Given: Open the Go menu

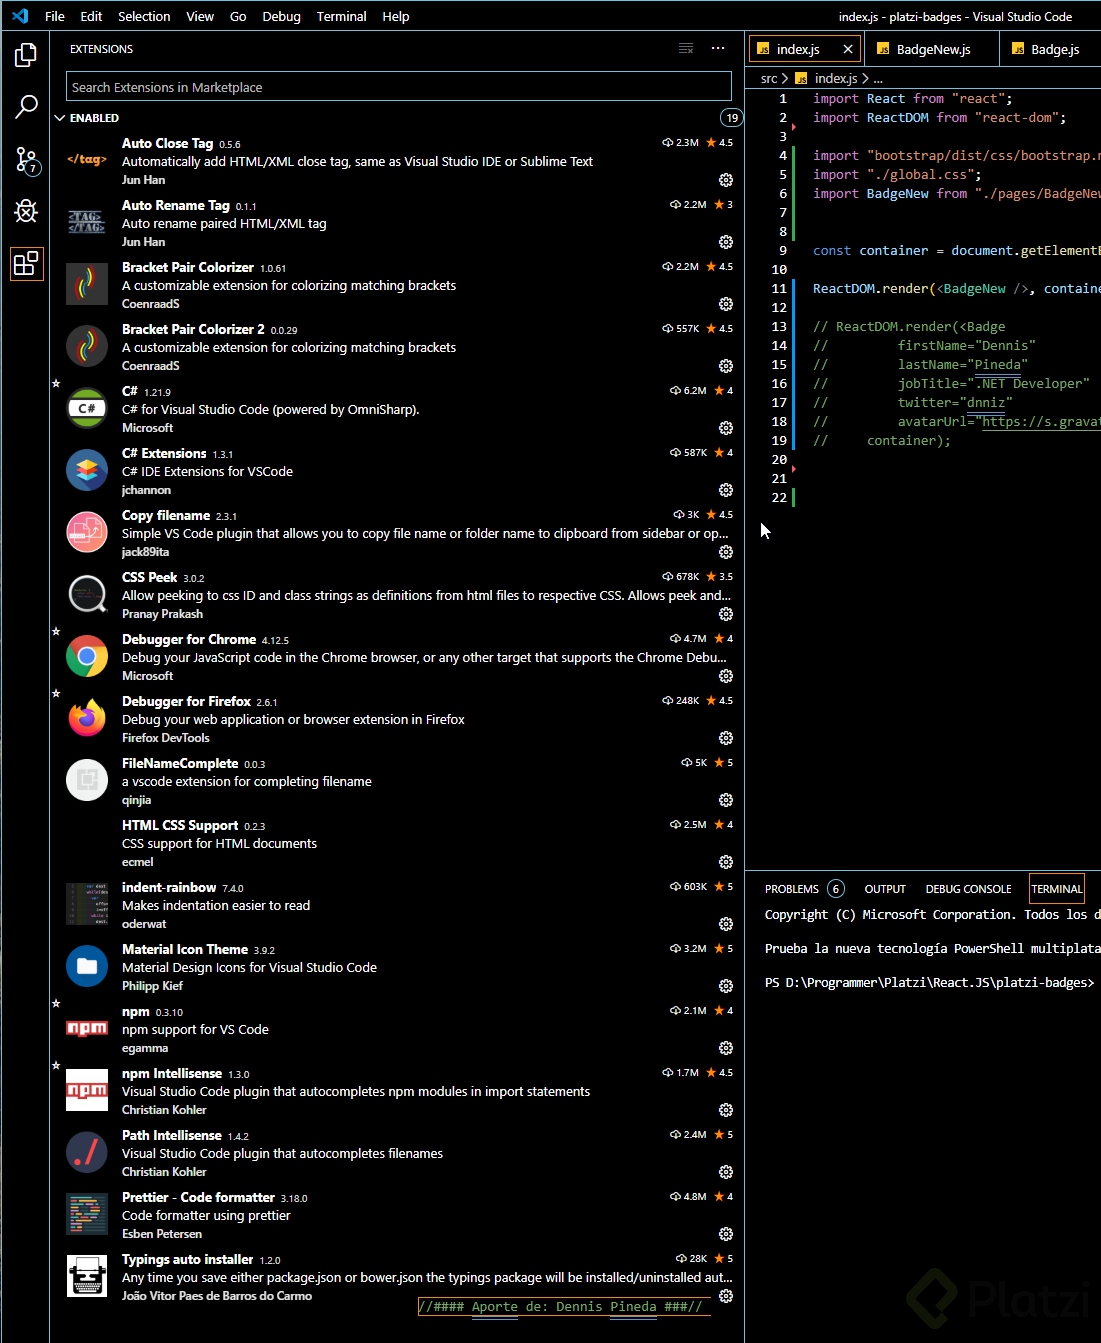Looking at the screenshot, I should click(238, 16).
